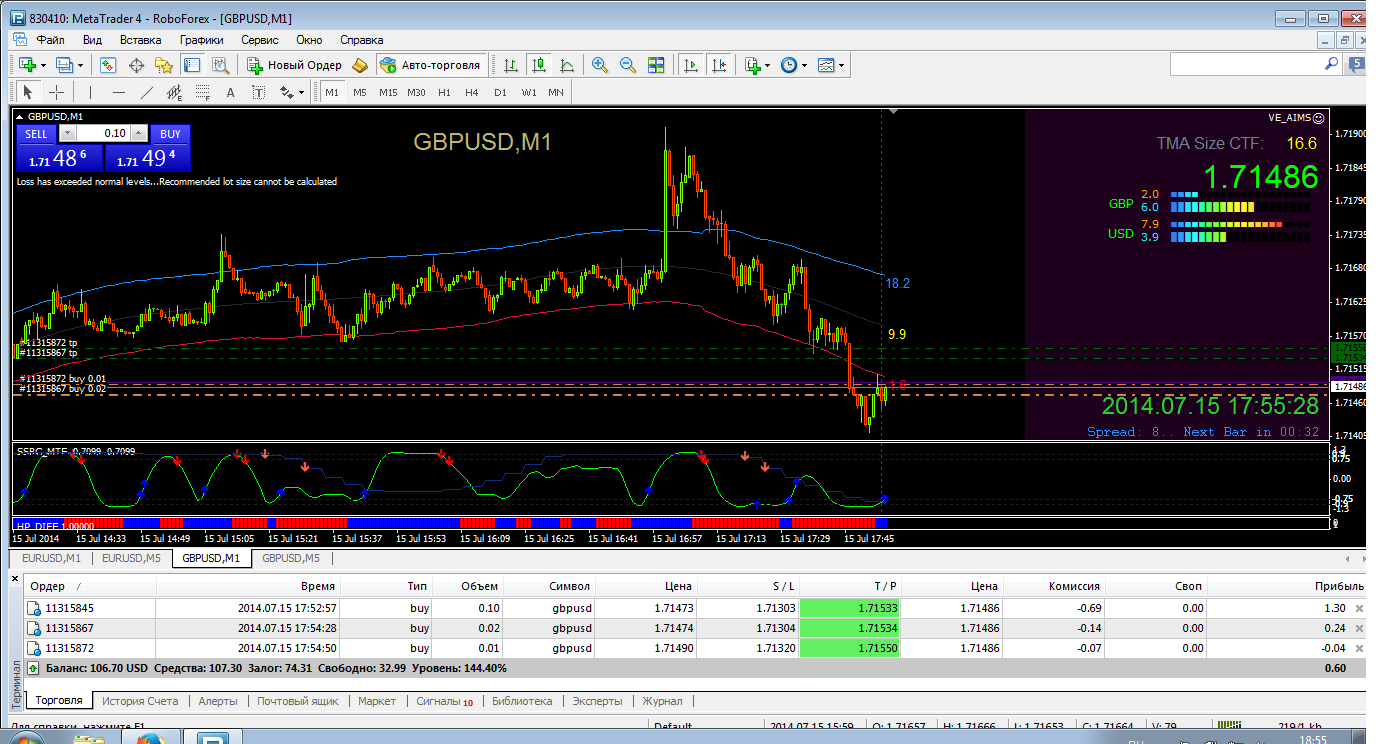Toggle chart shift icon
This screenshot has height=744, width=1382.
(x=718, y=65)
